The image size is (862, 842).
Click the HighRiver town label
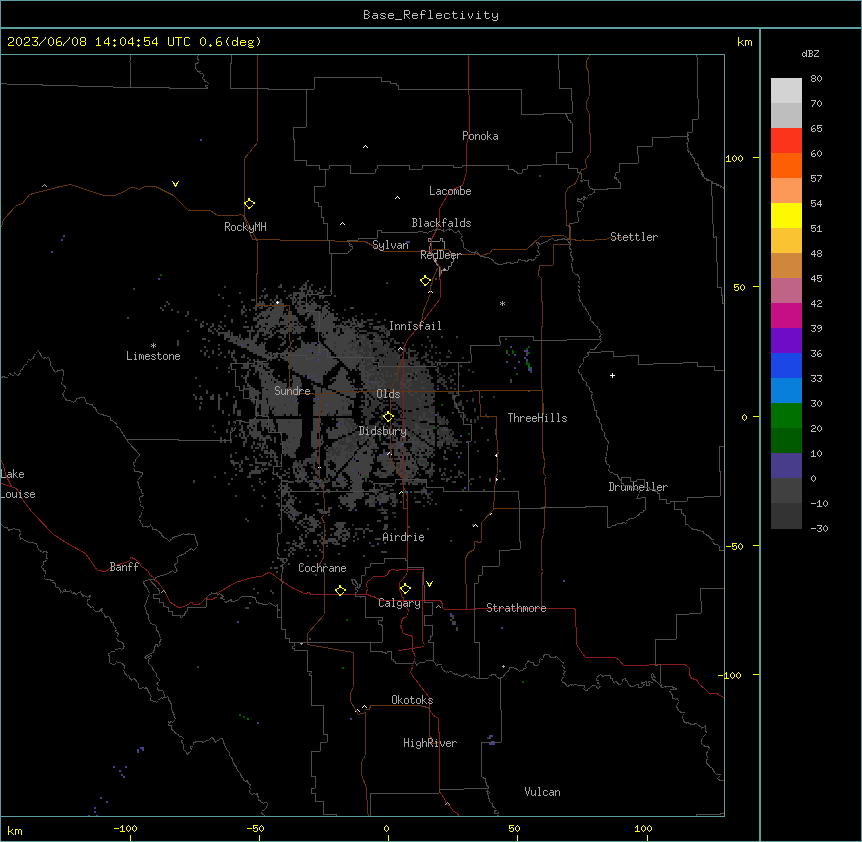pyautogui.click(x=430, y=743)
